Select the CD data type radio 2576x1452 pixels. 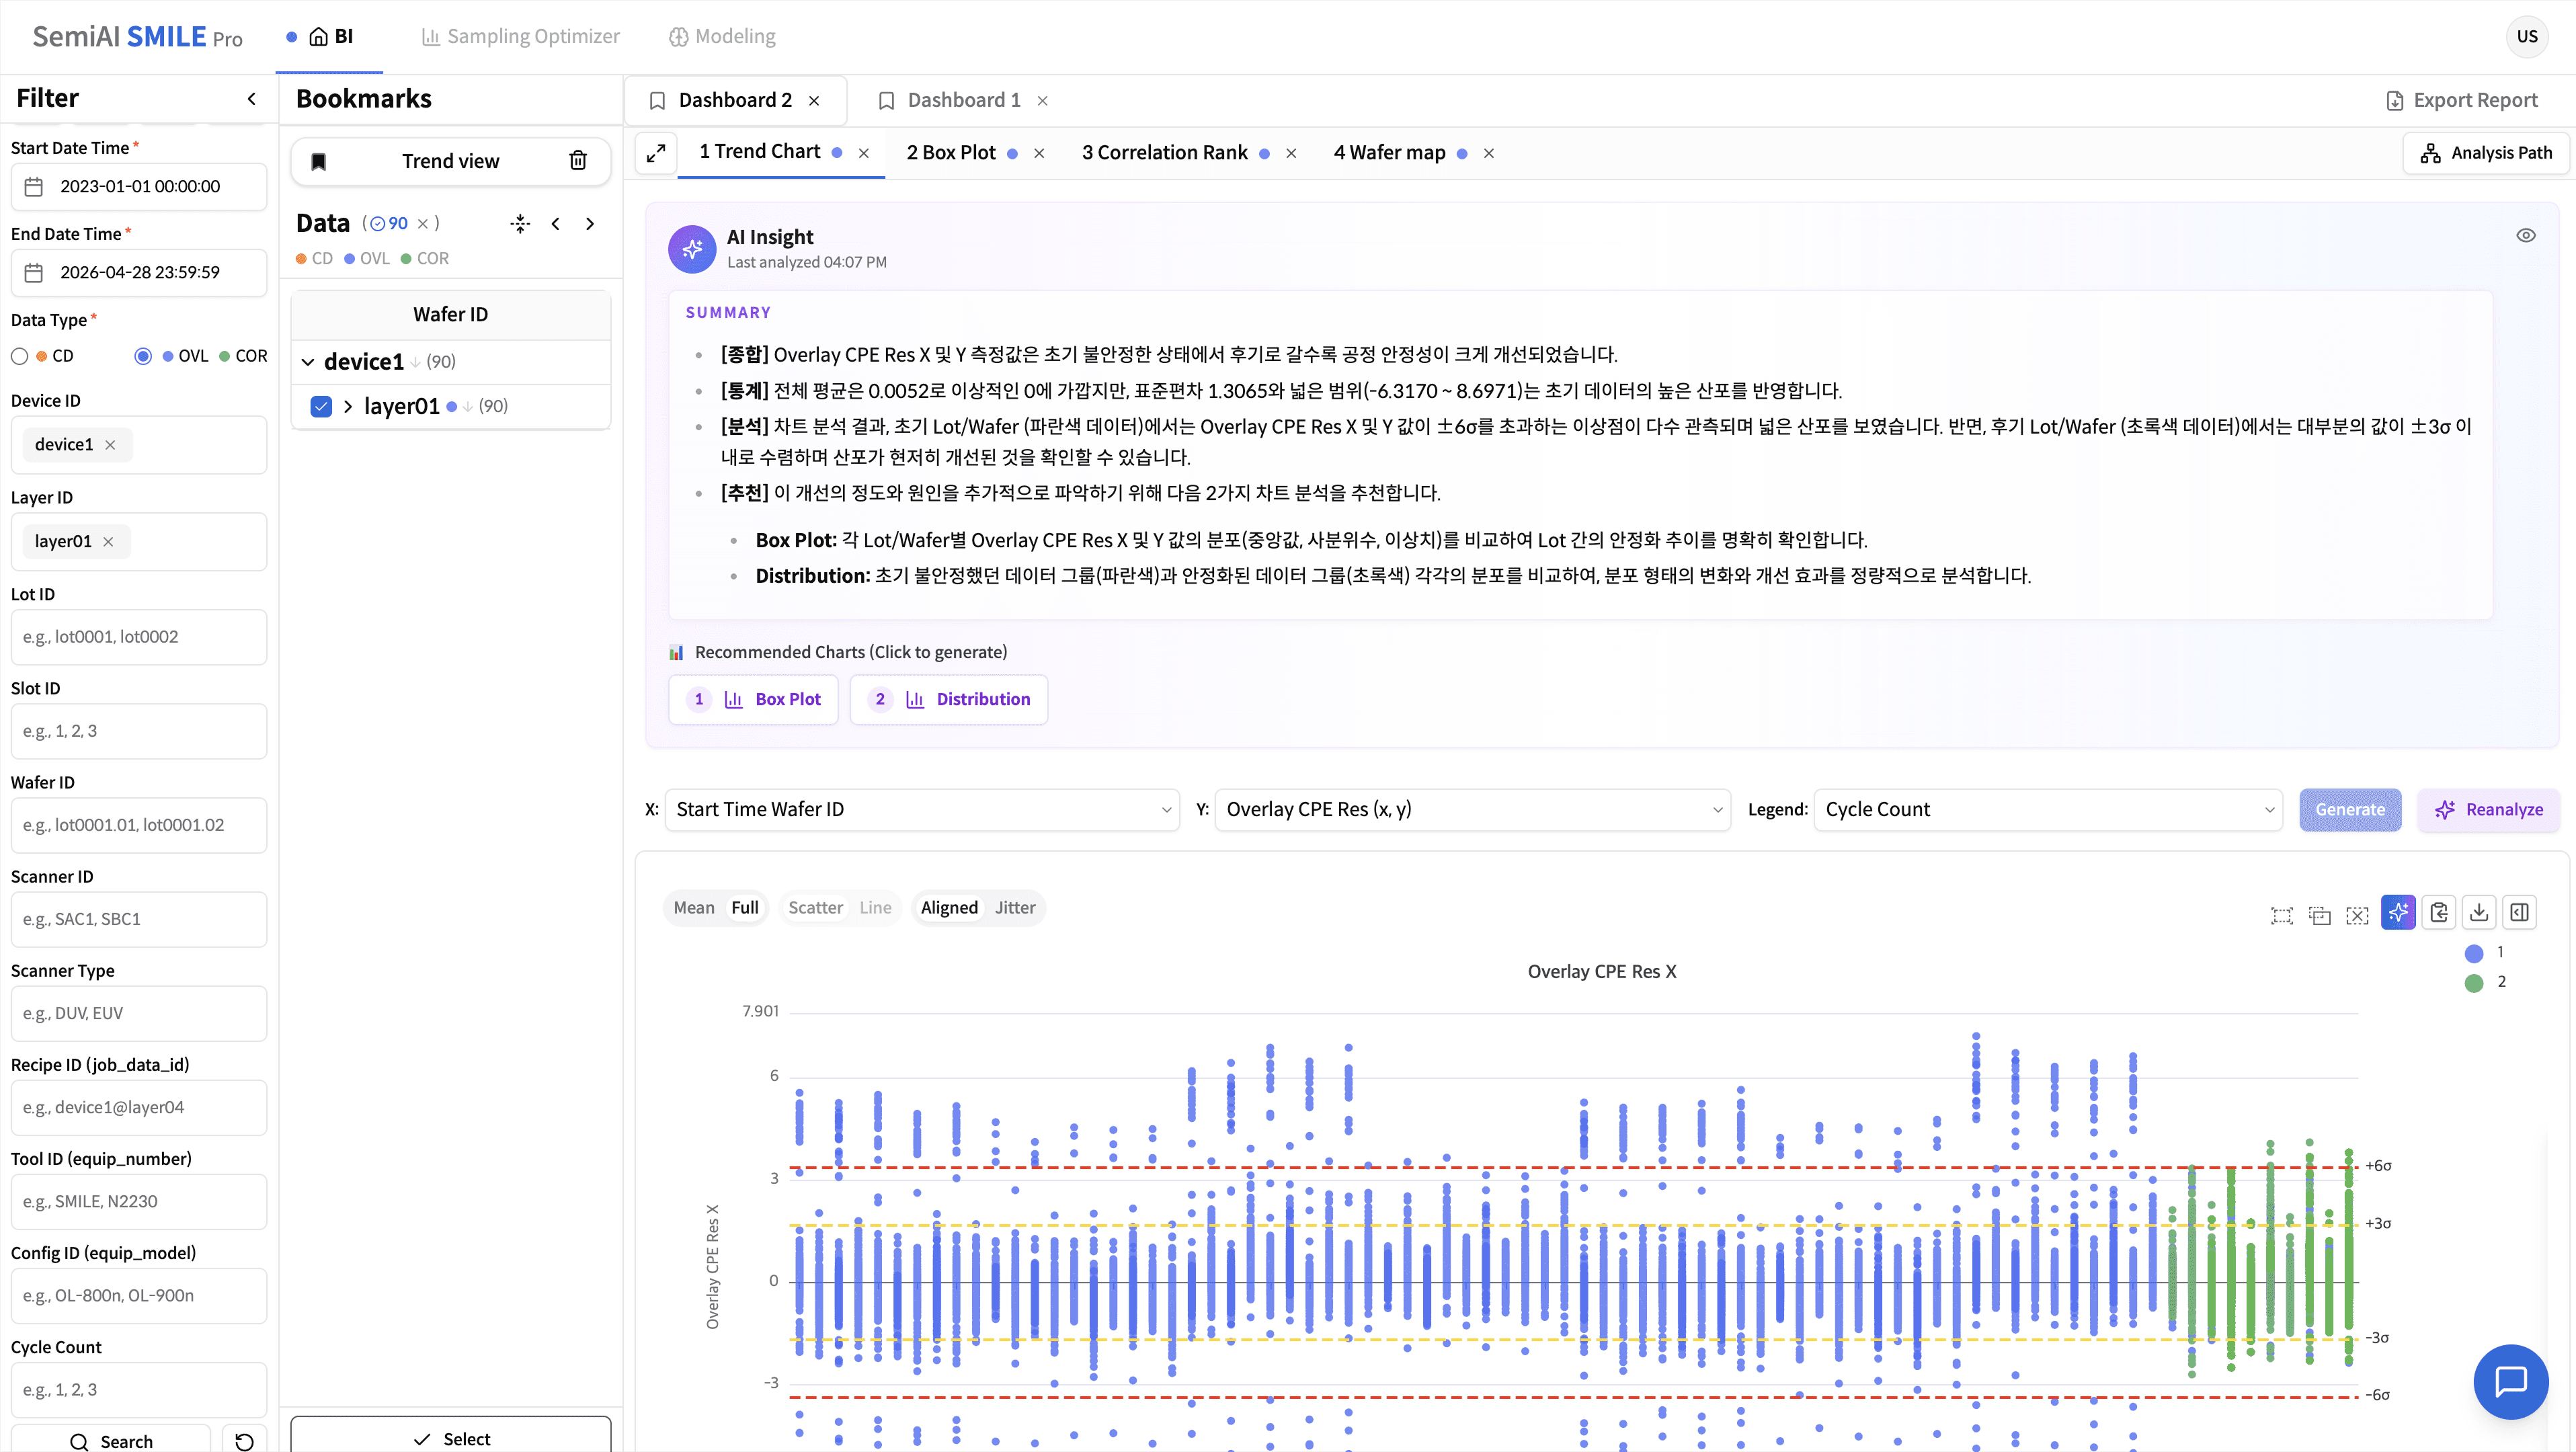click(20, 356)
